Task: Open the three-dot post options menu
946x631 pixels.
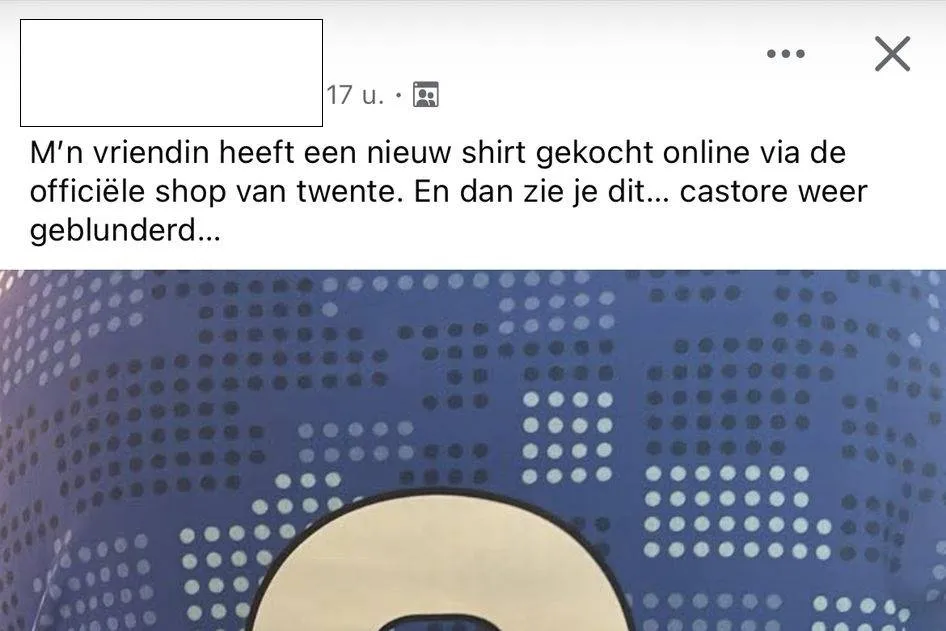Action: (x=786, y=54)
